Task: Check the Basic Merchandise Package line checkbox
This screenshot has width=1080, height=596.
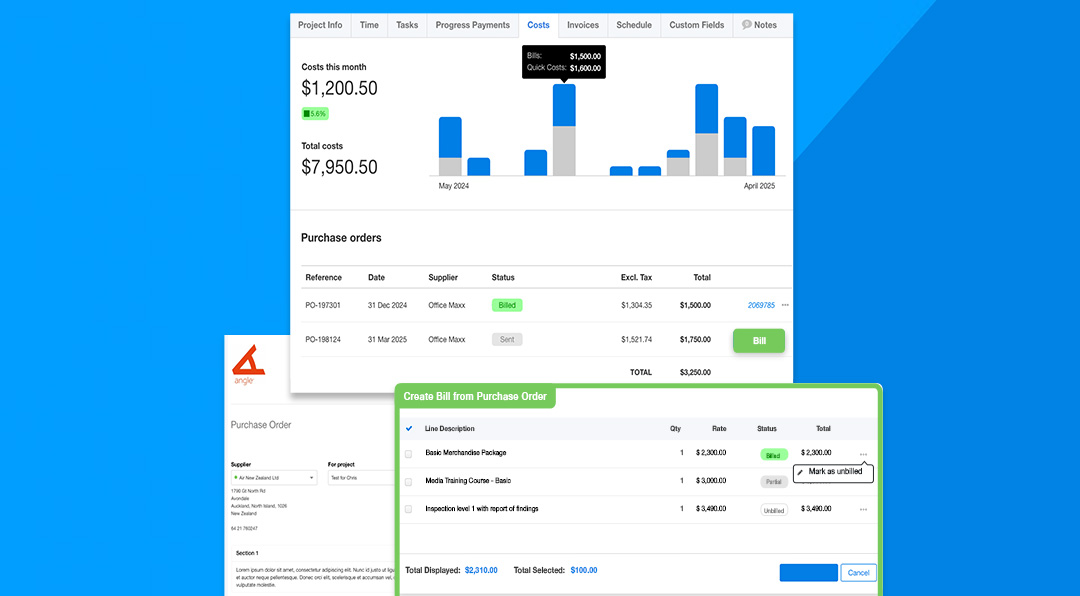Action: (408, 454)
